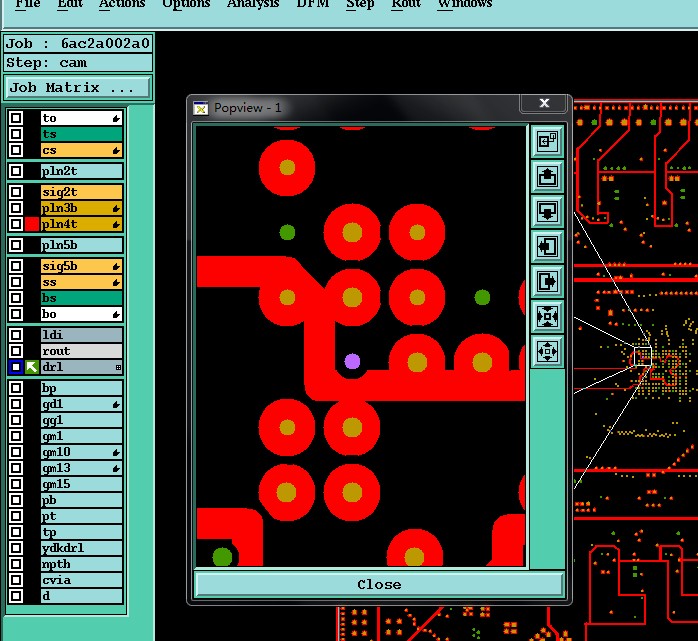The width and height of the screenshot is (698, 641).
Task: Select the 'tp' layer name
Action: [81, 532]
